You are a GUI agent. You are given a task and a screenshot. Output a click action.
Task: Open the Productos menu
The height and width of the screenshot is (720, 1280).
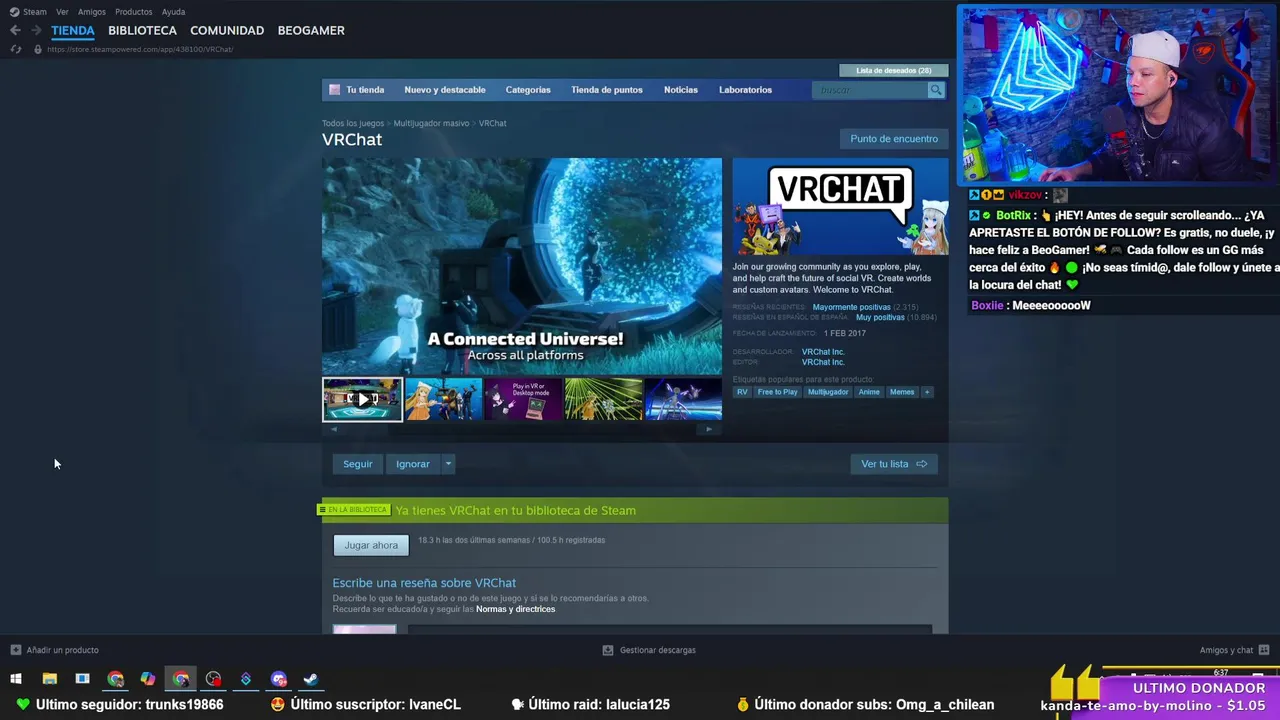tap(134, 12)
